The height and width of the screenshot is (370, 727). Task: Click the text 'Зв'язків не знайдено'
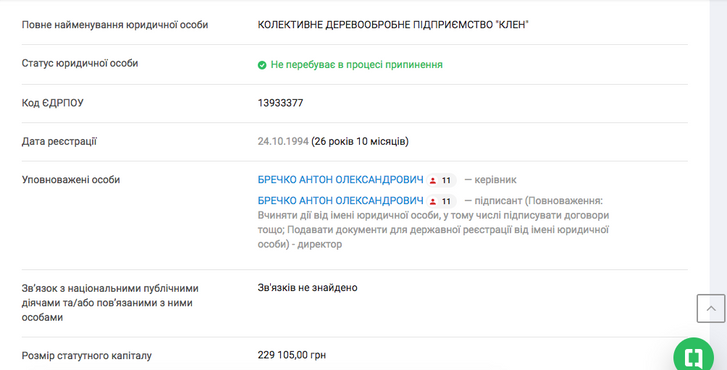click(307, 287)
